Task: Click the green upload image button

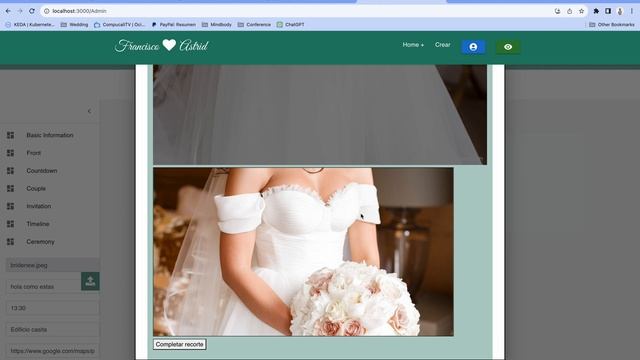Action: click(90, 281)
